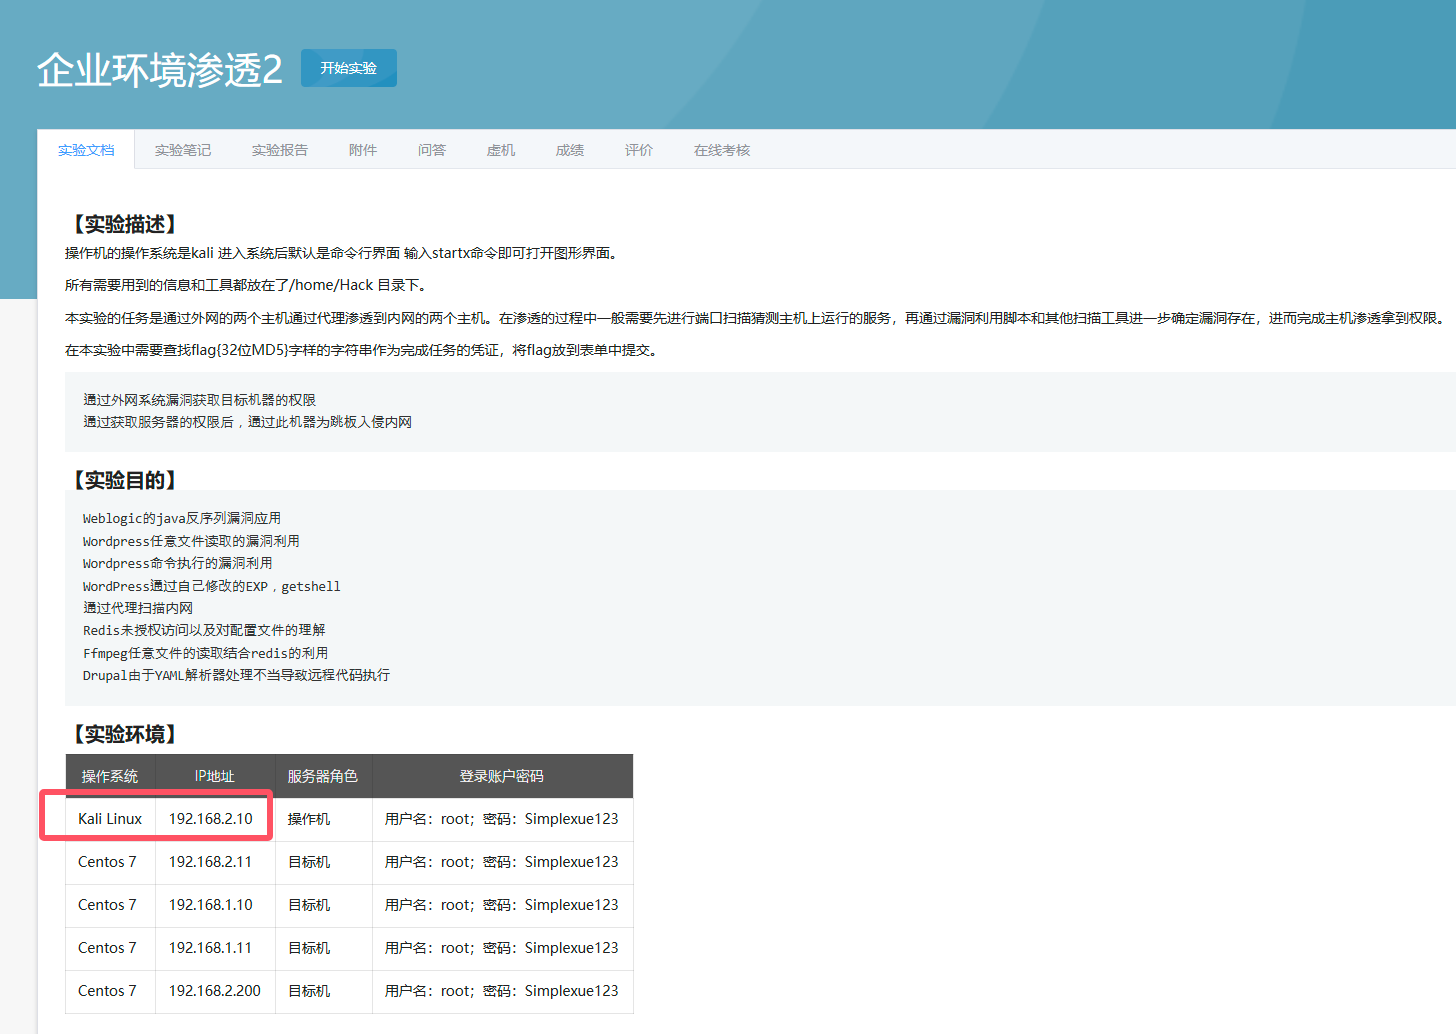Click the line 通过外网系统漏洞获取目标机器的权限
Screen dimensions: 1456x1034
point(200,400)
